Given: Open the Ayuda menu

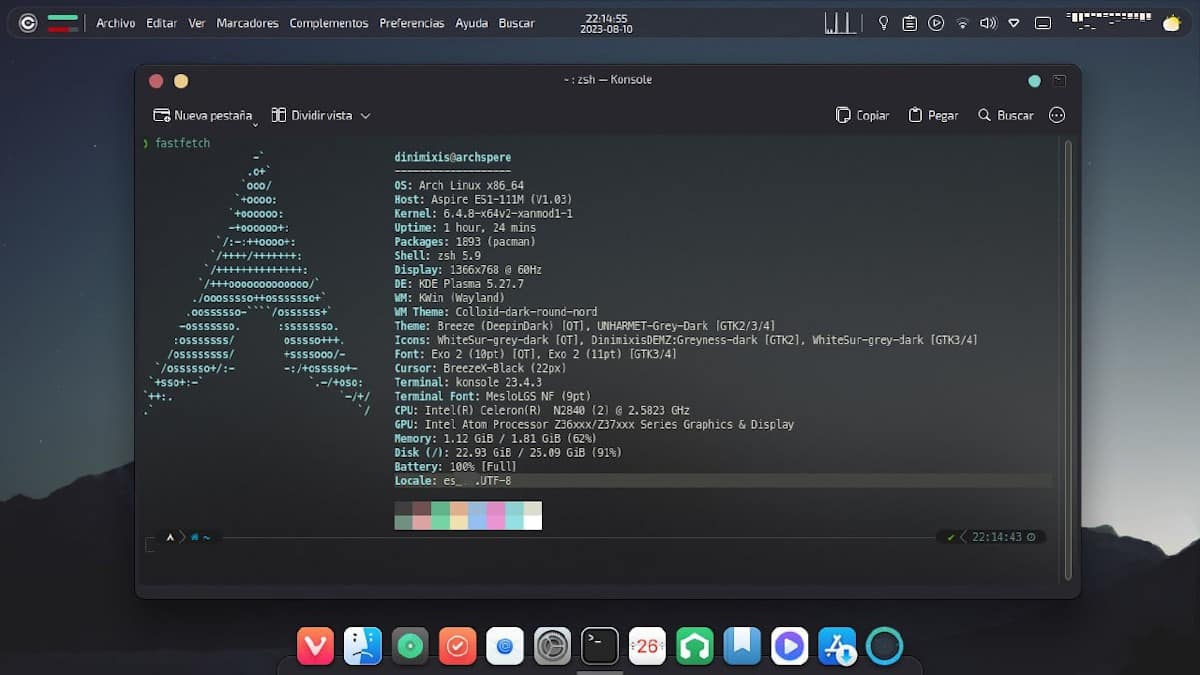Looking at the screenshot, I should pyautogui.click(x=472, y=23).
